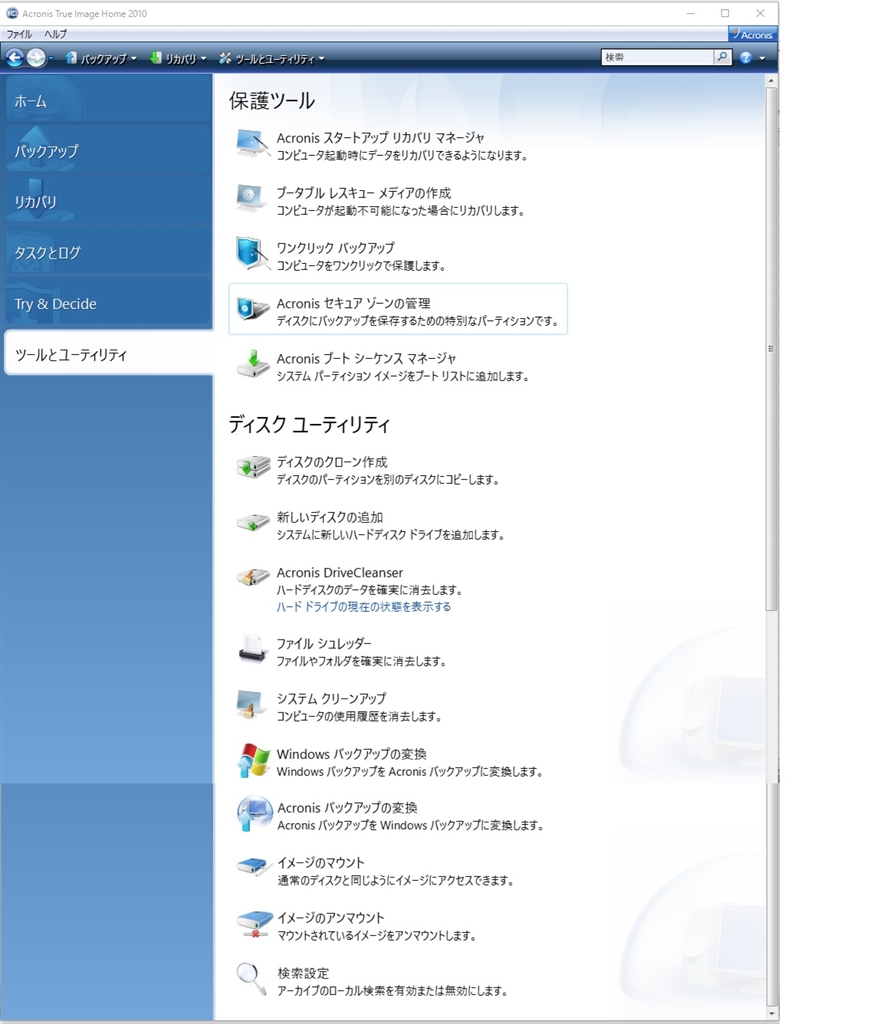
Task: Click the イメージのマウント drive icon
Action: [x=253, y=867]
